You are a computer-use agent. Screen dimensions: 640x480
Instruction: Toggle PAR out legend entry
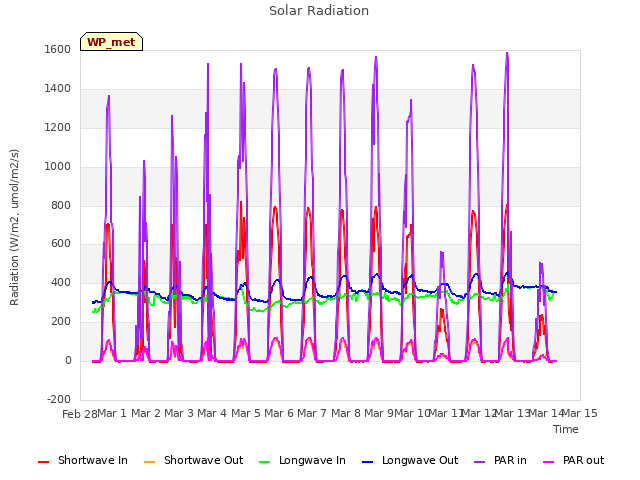coord(573,460)
